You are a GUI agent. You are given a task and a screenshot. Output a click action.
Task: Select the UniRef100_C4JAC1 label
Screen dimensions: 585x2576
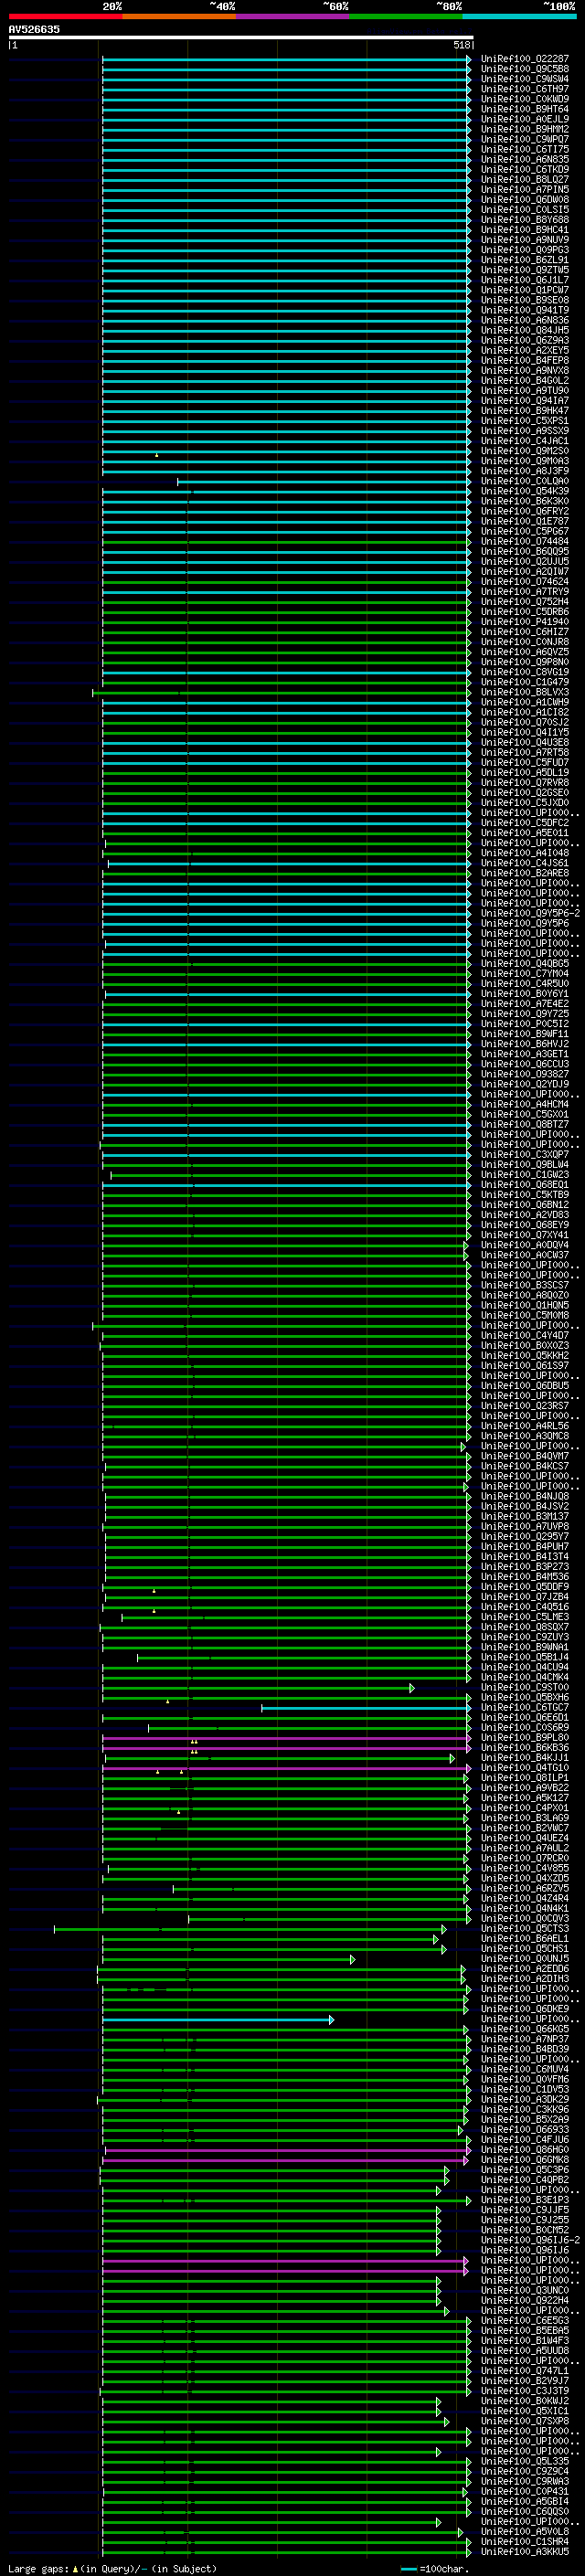click(x=524, y=441)
